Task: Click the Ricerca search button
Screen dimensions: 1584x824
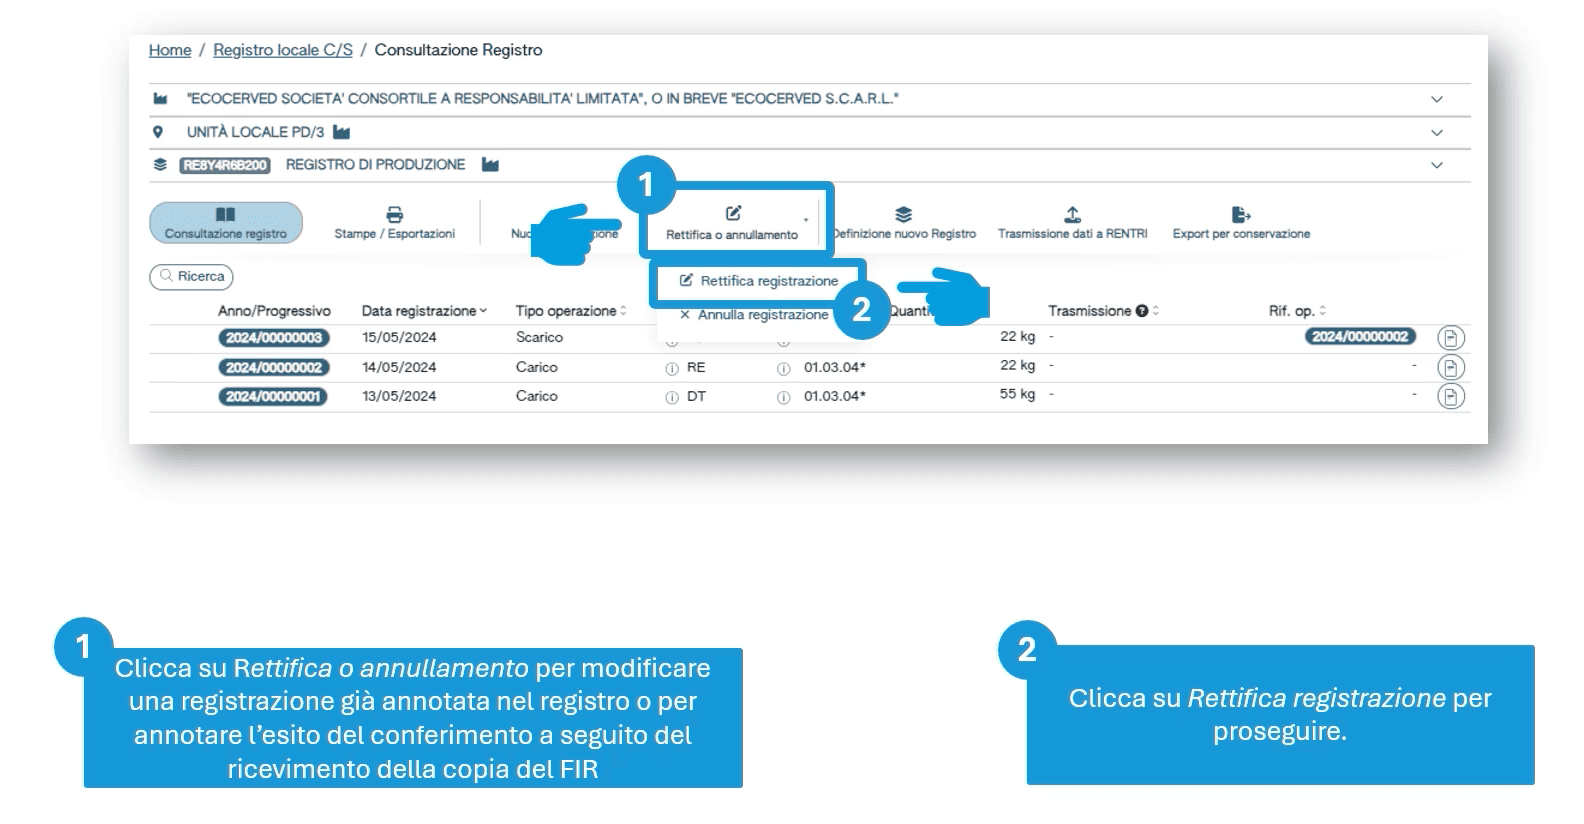Action: tap(191, 277)
